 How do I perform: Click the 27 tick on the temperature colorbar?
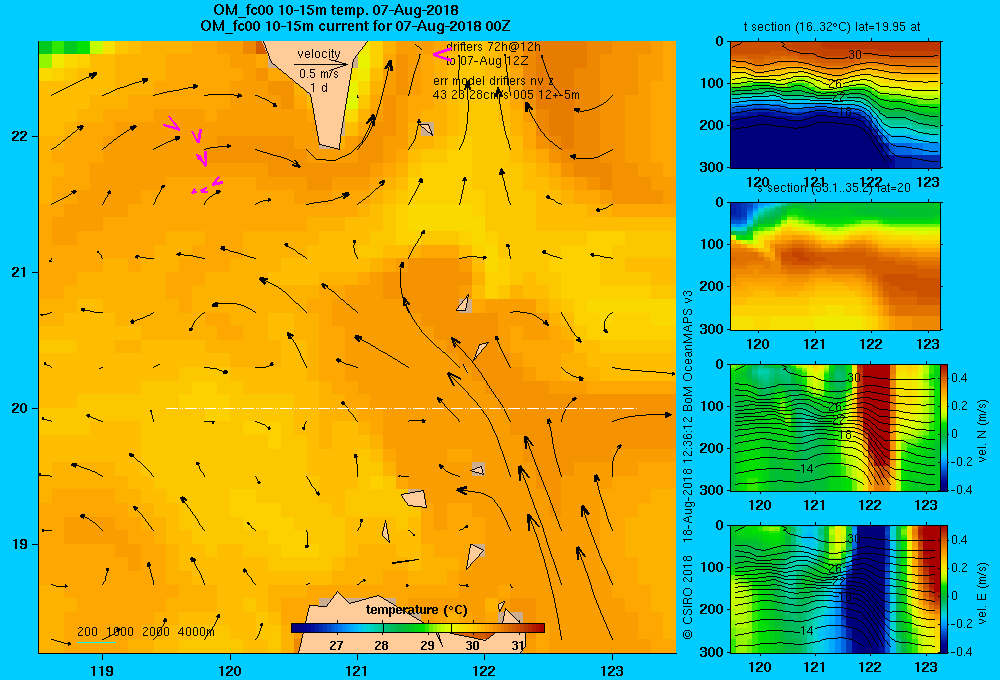click(336, 646)
